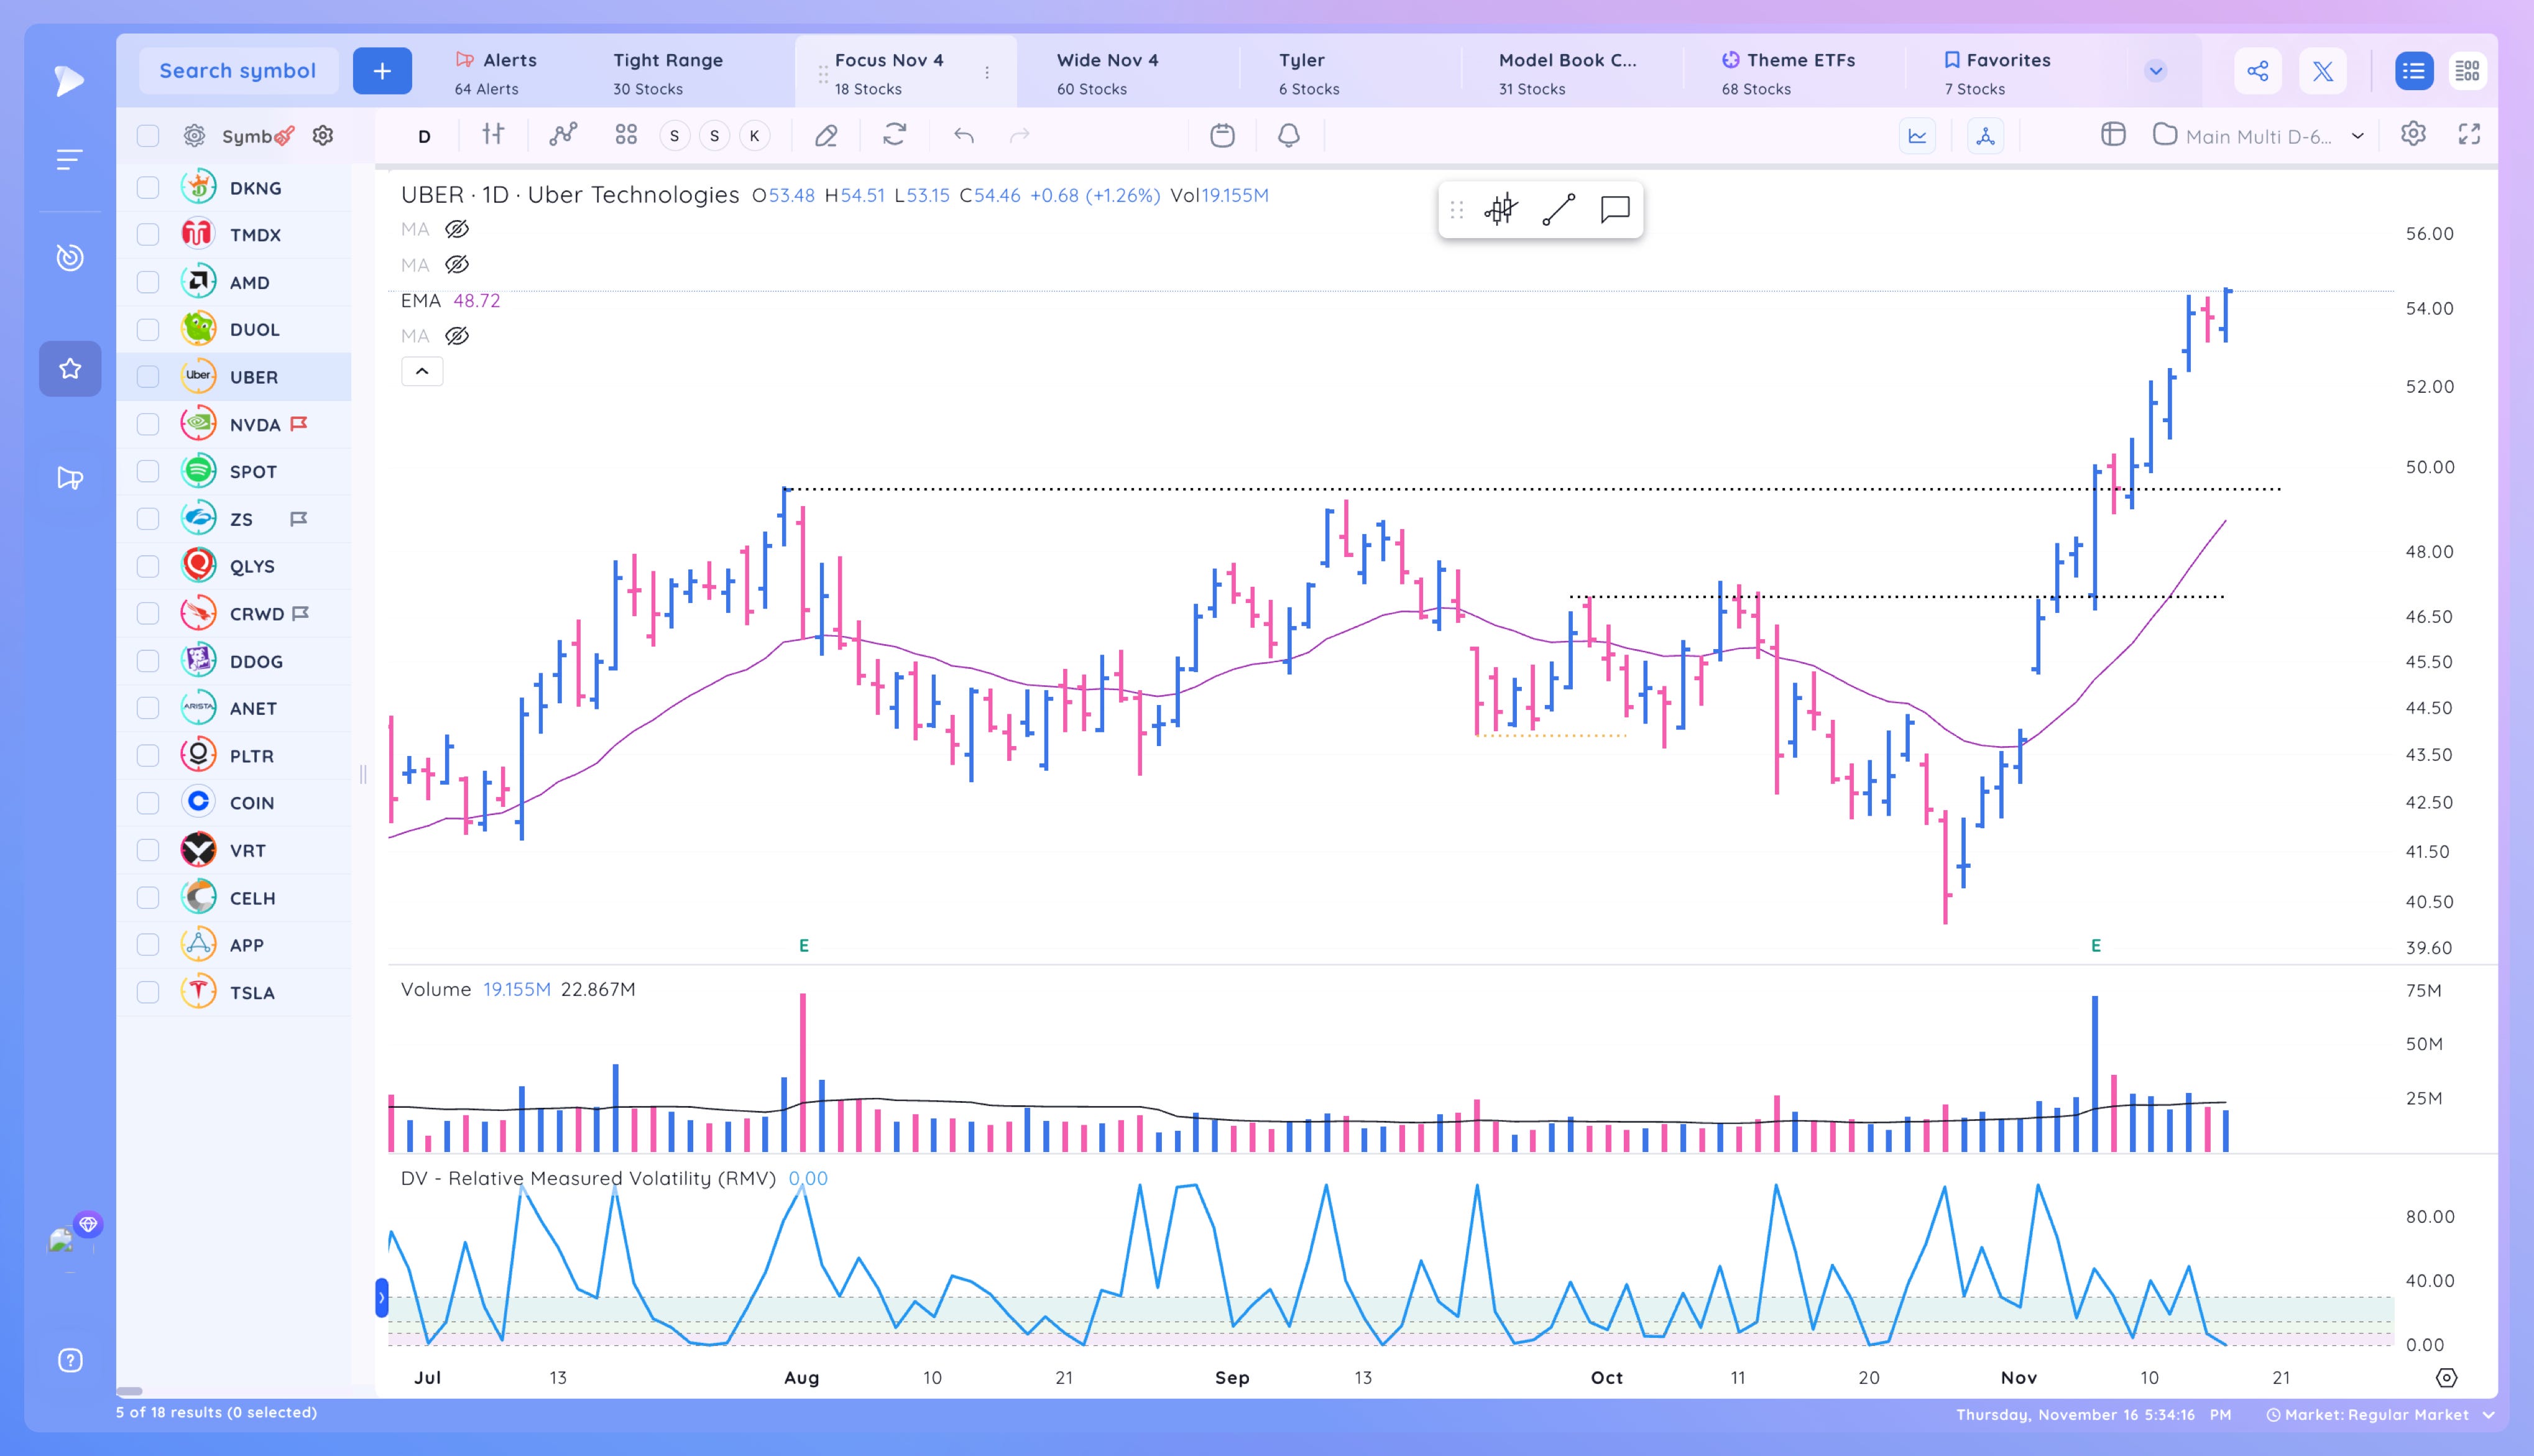Click the first S circle button
Image resolution: width=2534 pixels, height=1456 pixels.
(675, 135)
